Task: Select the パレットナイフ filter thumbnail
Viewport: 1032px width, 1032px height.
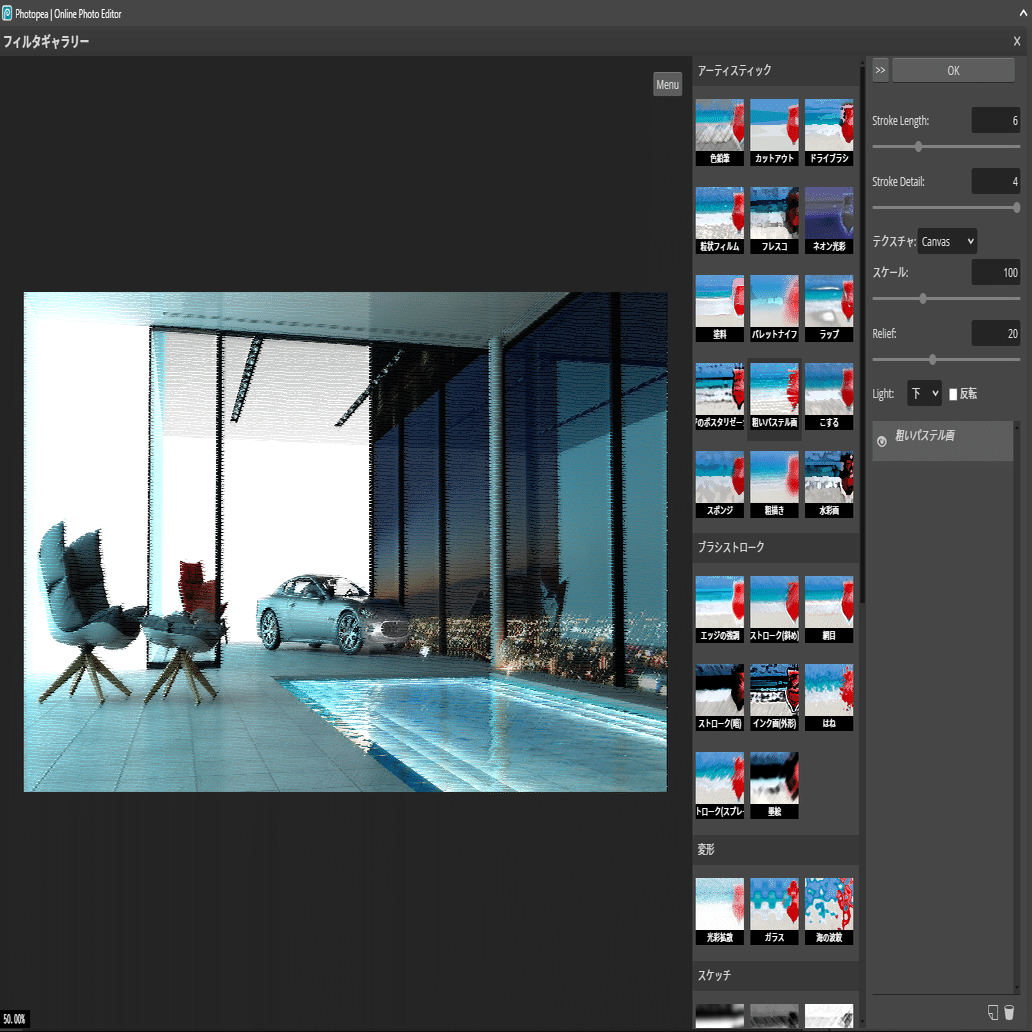Action: (774, 308)
